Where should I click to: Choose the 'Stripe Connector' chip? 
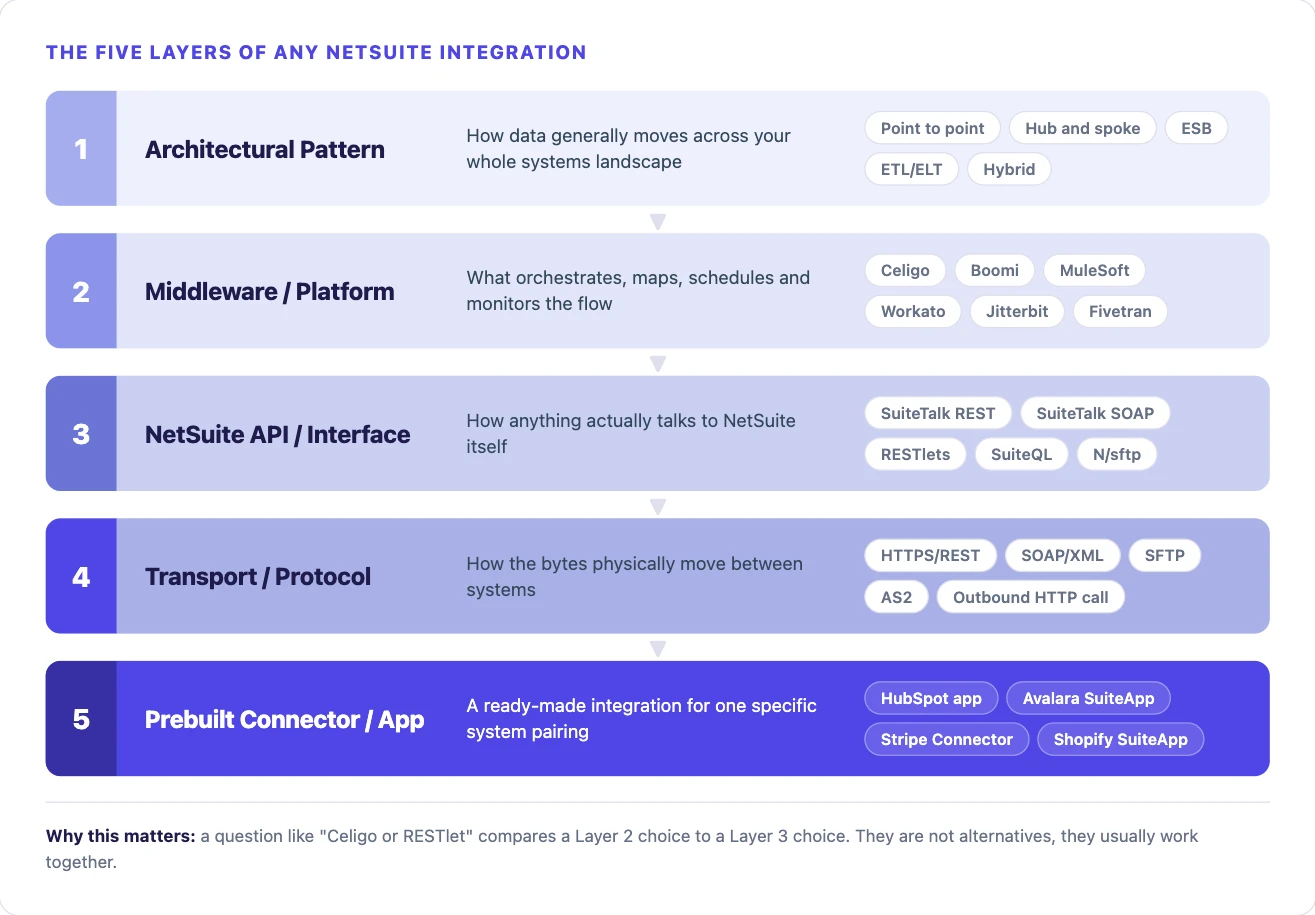click(x=946, y=739)
